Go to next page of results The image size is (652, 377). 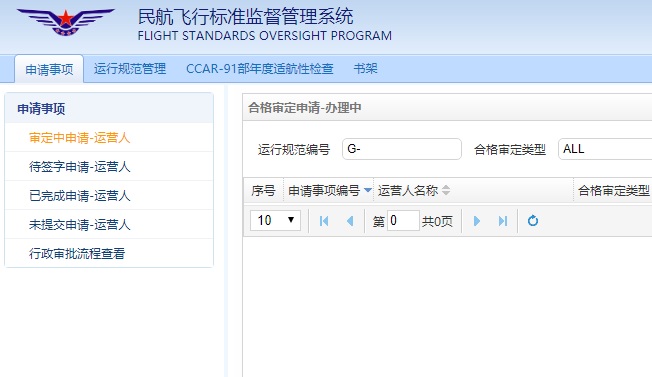[477, 221]
